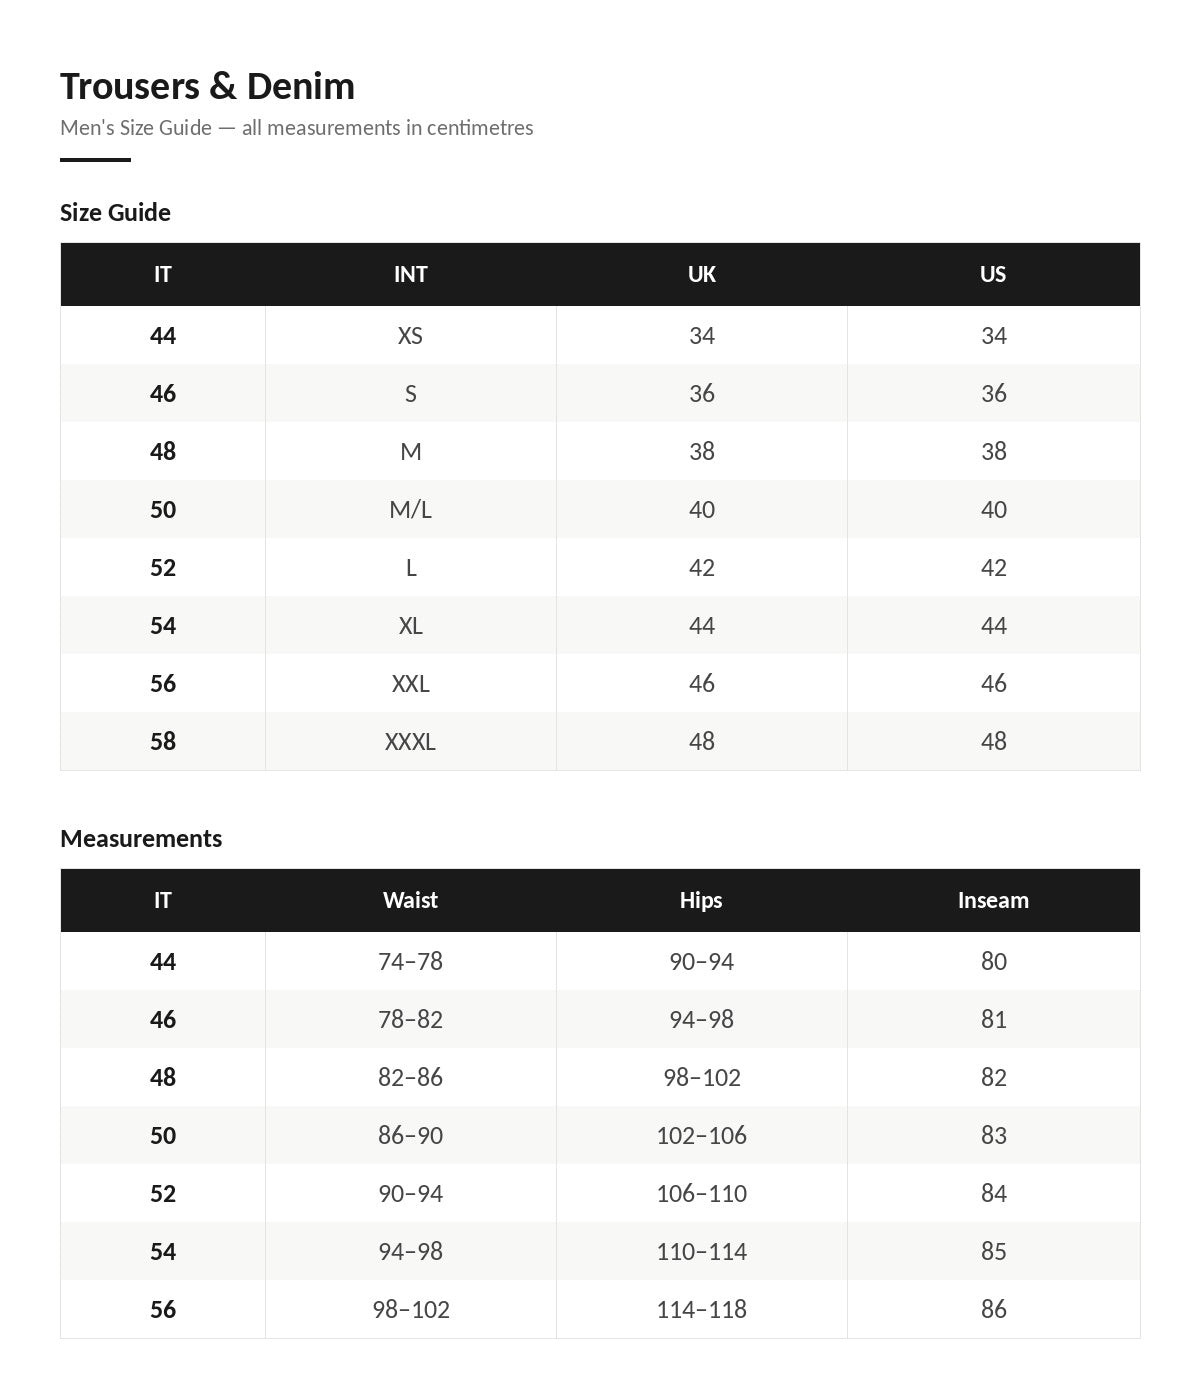
Task: Click the 86–90 waist measurement cell
Action: pyautogui.click(x=410, y=1135)
